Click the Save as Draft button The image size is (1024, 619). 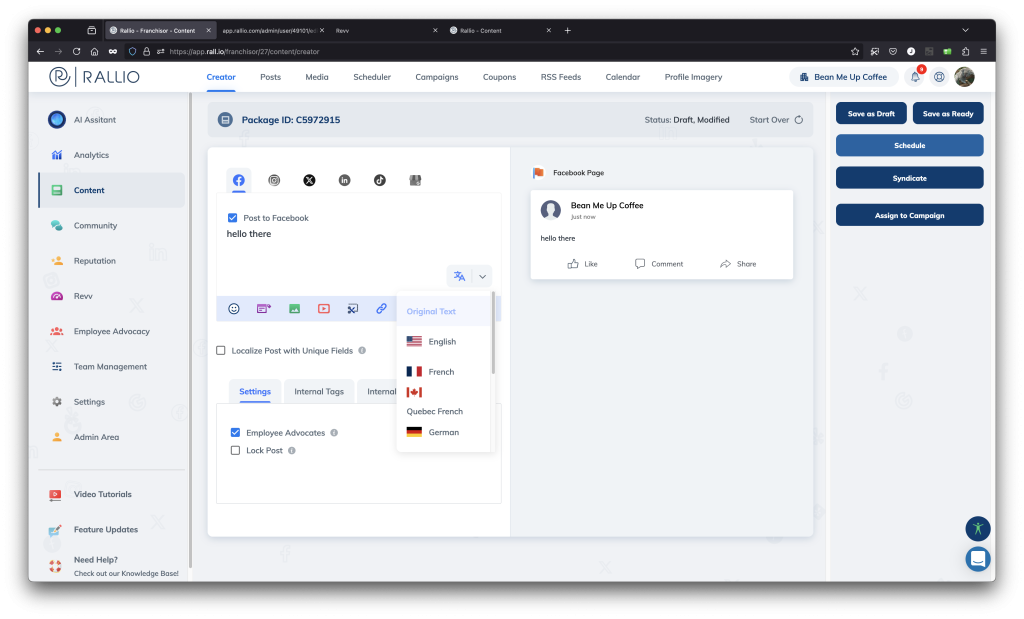point(871,114)
